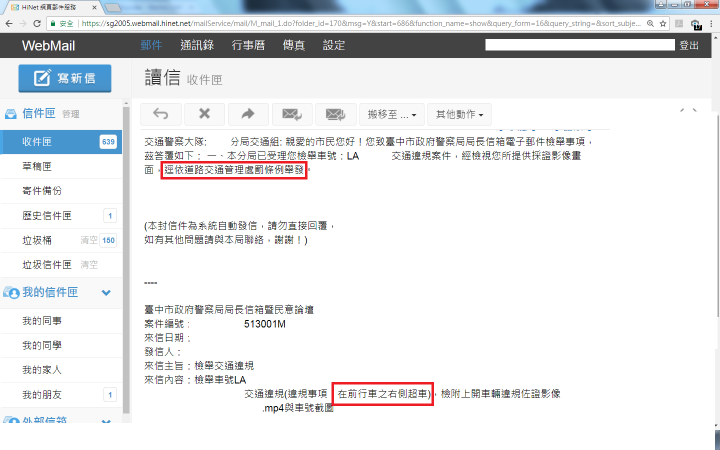Click the folder list scrollbar
Image resolution: width=720 pixels, height=450 pixels.
126,259
